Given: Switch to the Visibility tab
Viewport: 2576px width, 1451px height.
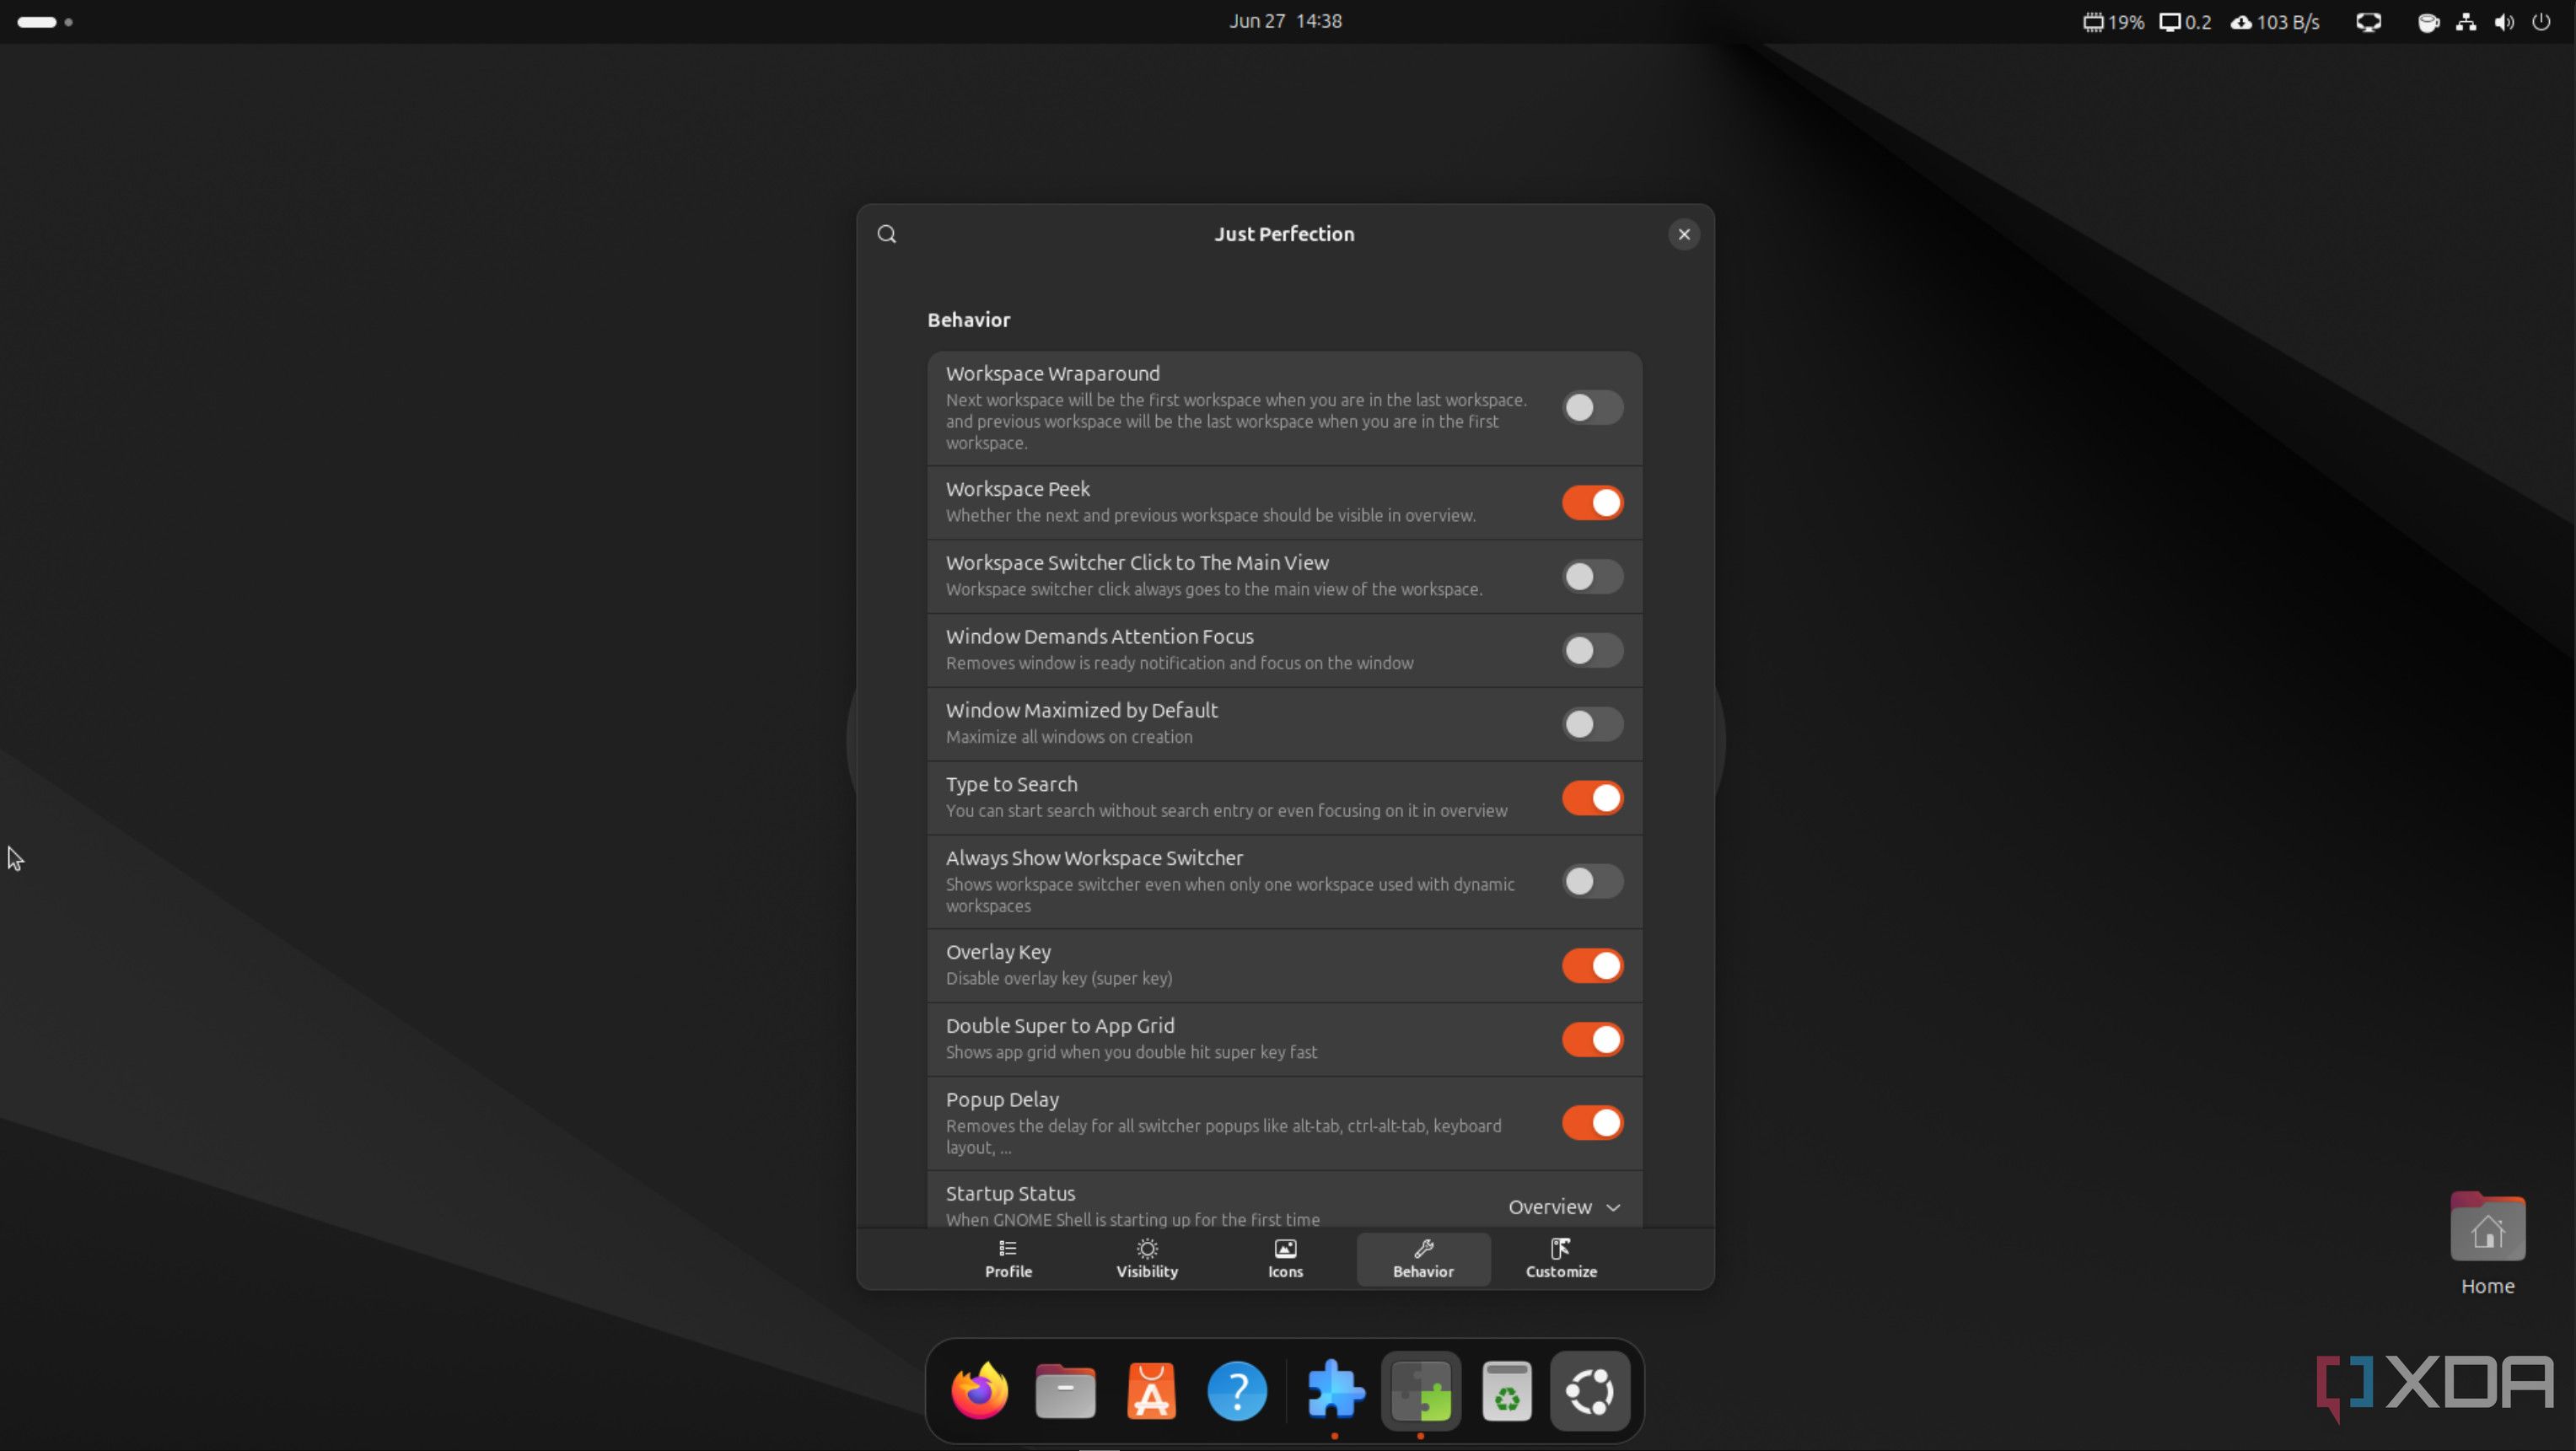Looking at the screenshot, I should [x=1147, y=1259].
